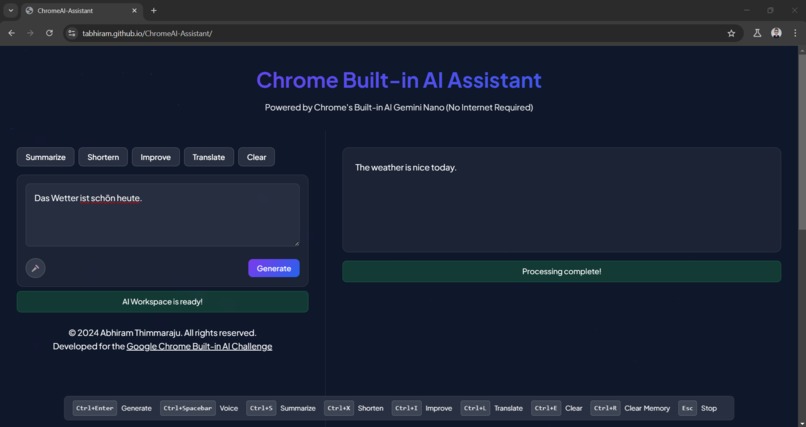Screen dimensions: 806x427
Task: Click the Ctrl+L shortcut key label
Action: (x=475, y=409)
